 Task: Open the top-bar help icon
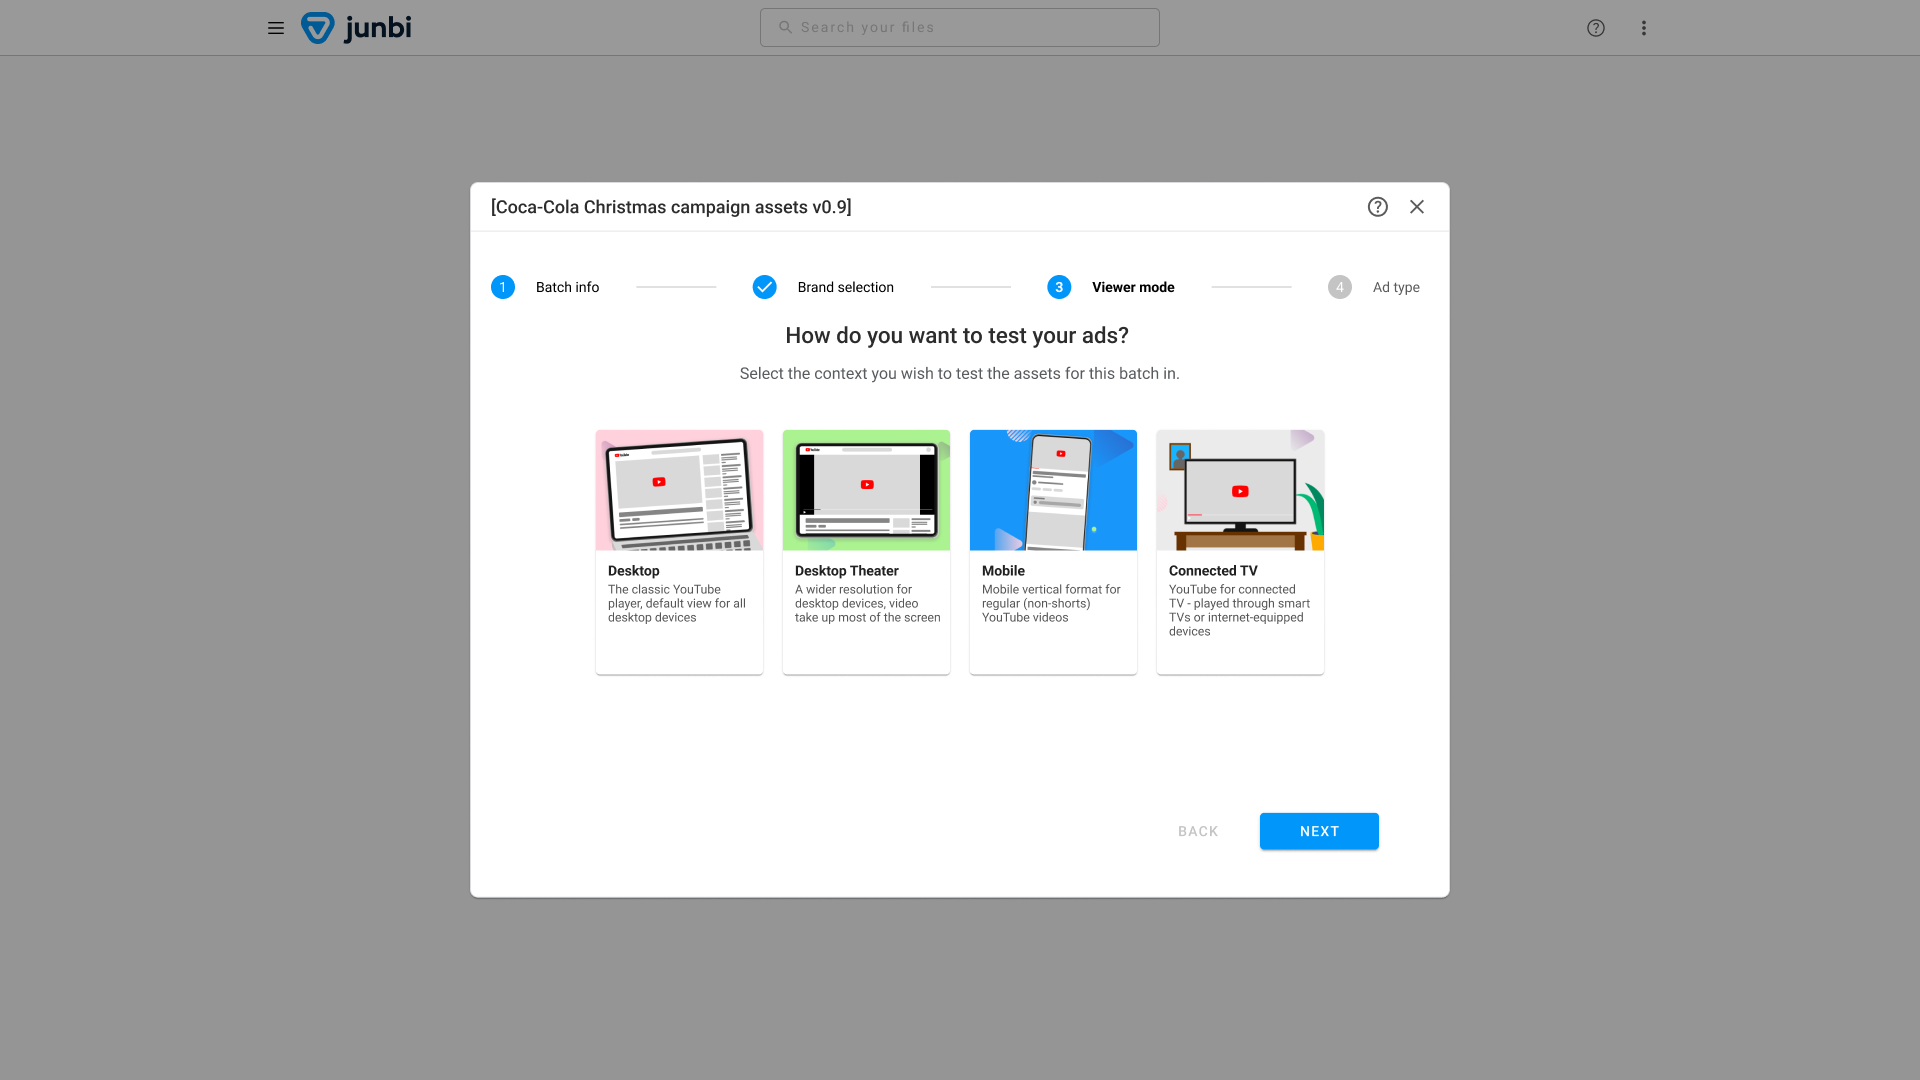click(1596, 28)
